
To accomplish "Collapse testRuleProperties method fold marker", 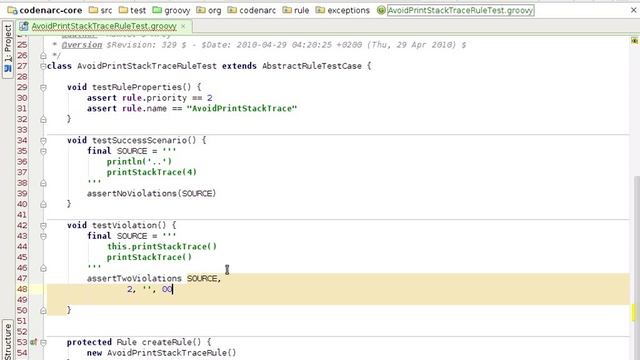I will point(43,87).
